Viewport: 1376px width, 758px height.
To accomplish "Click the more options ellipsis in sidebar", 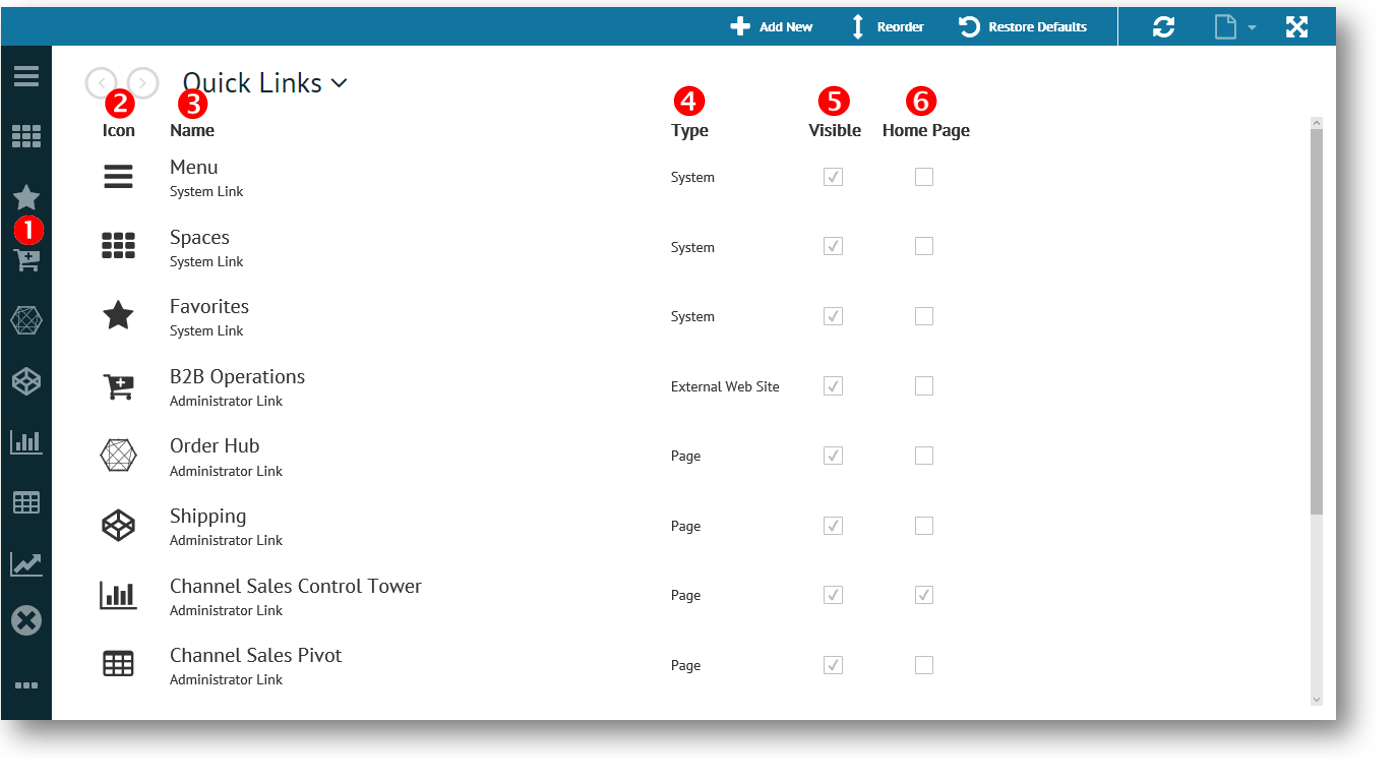I will click(26, 685).
